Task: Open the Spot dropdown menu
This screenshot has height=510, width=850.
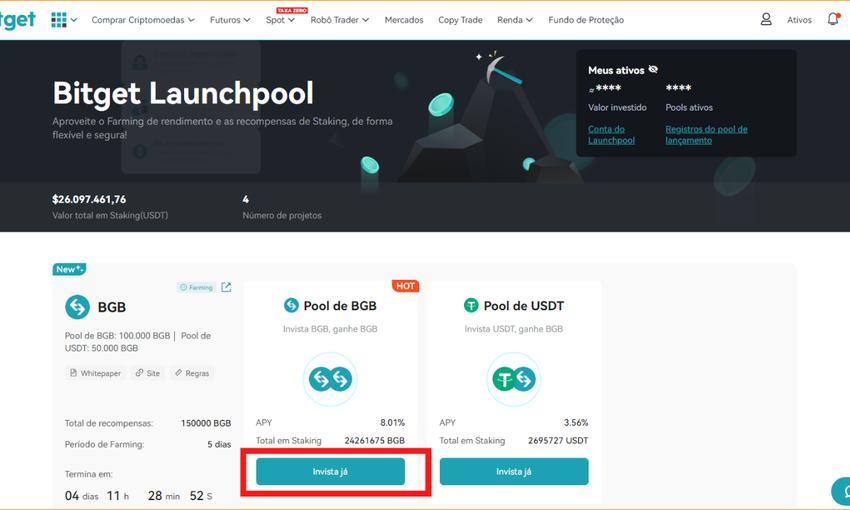Action: [x=280, y=20]
